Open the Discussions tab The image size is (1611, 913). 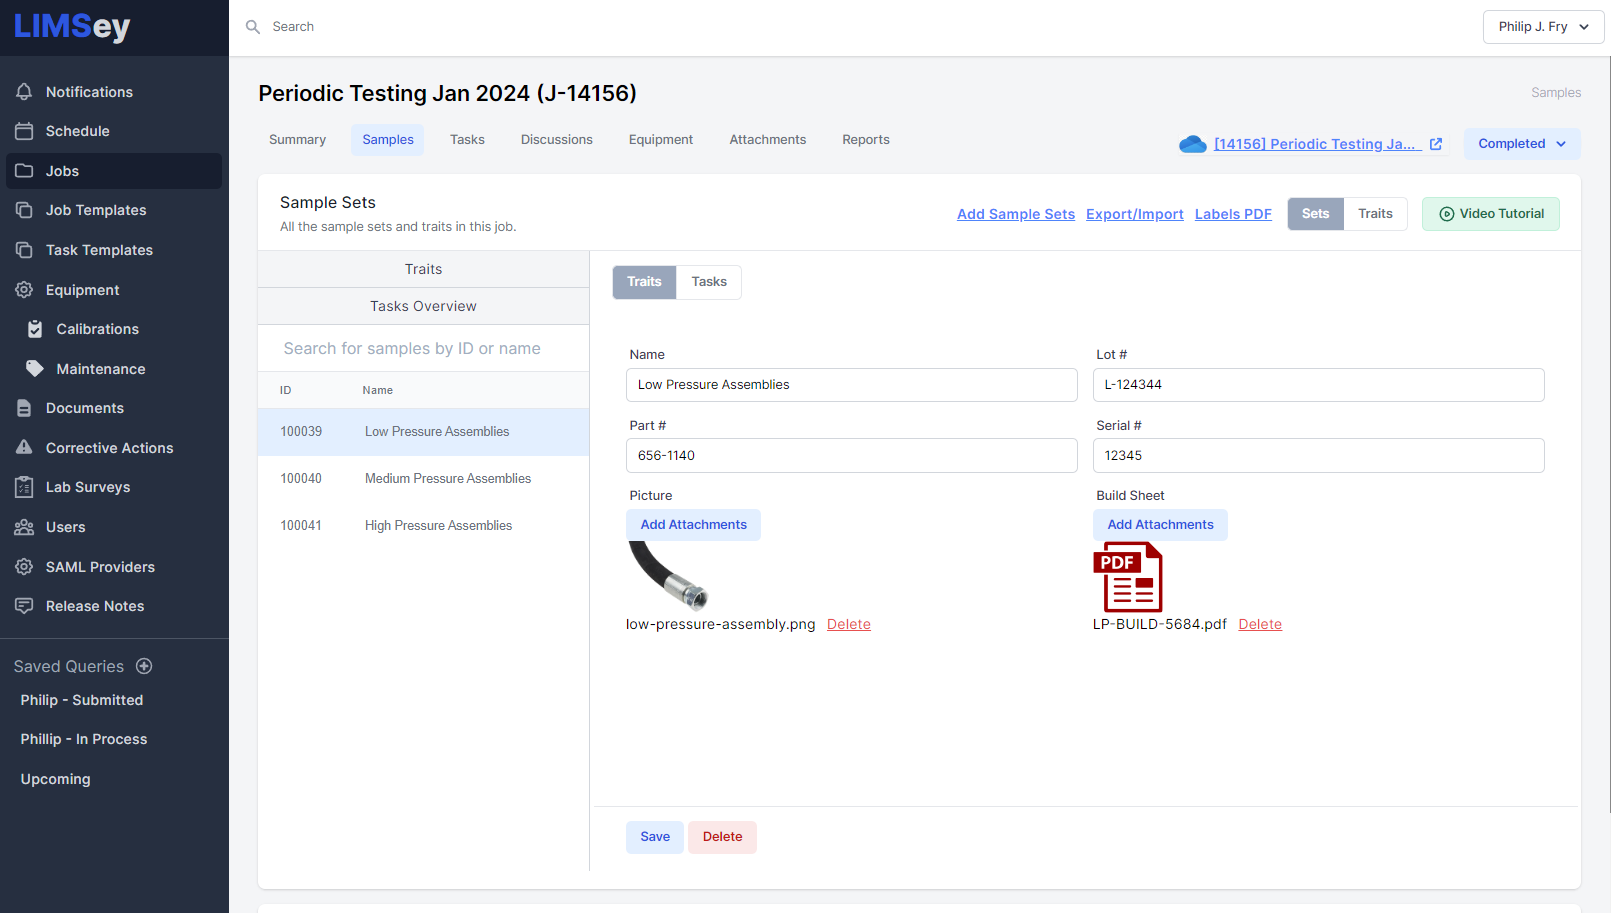pos(557,140)
